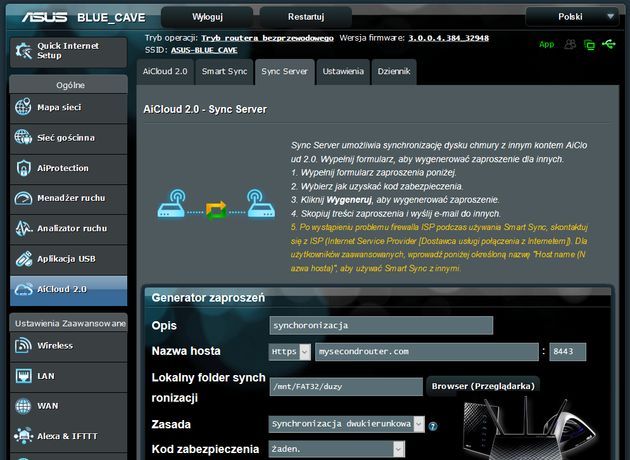Click the users status icon in header

pos(570,44)
